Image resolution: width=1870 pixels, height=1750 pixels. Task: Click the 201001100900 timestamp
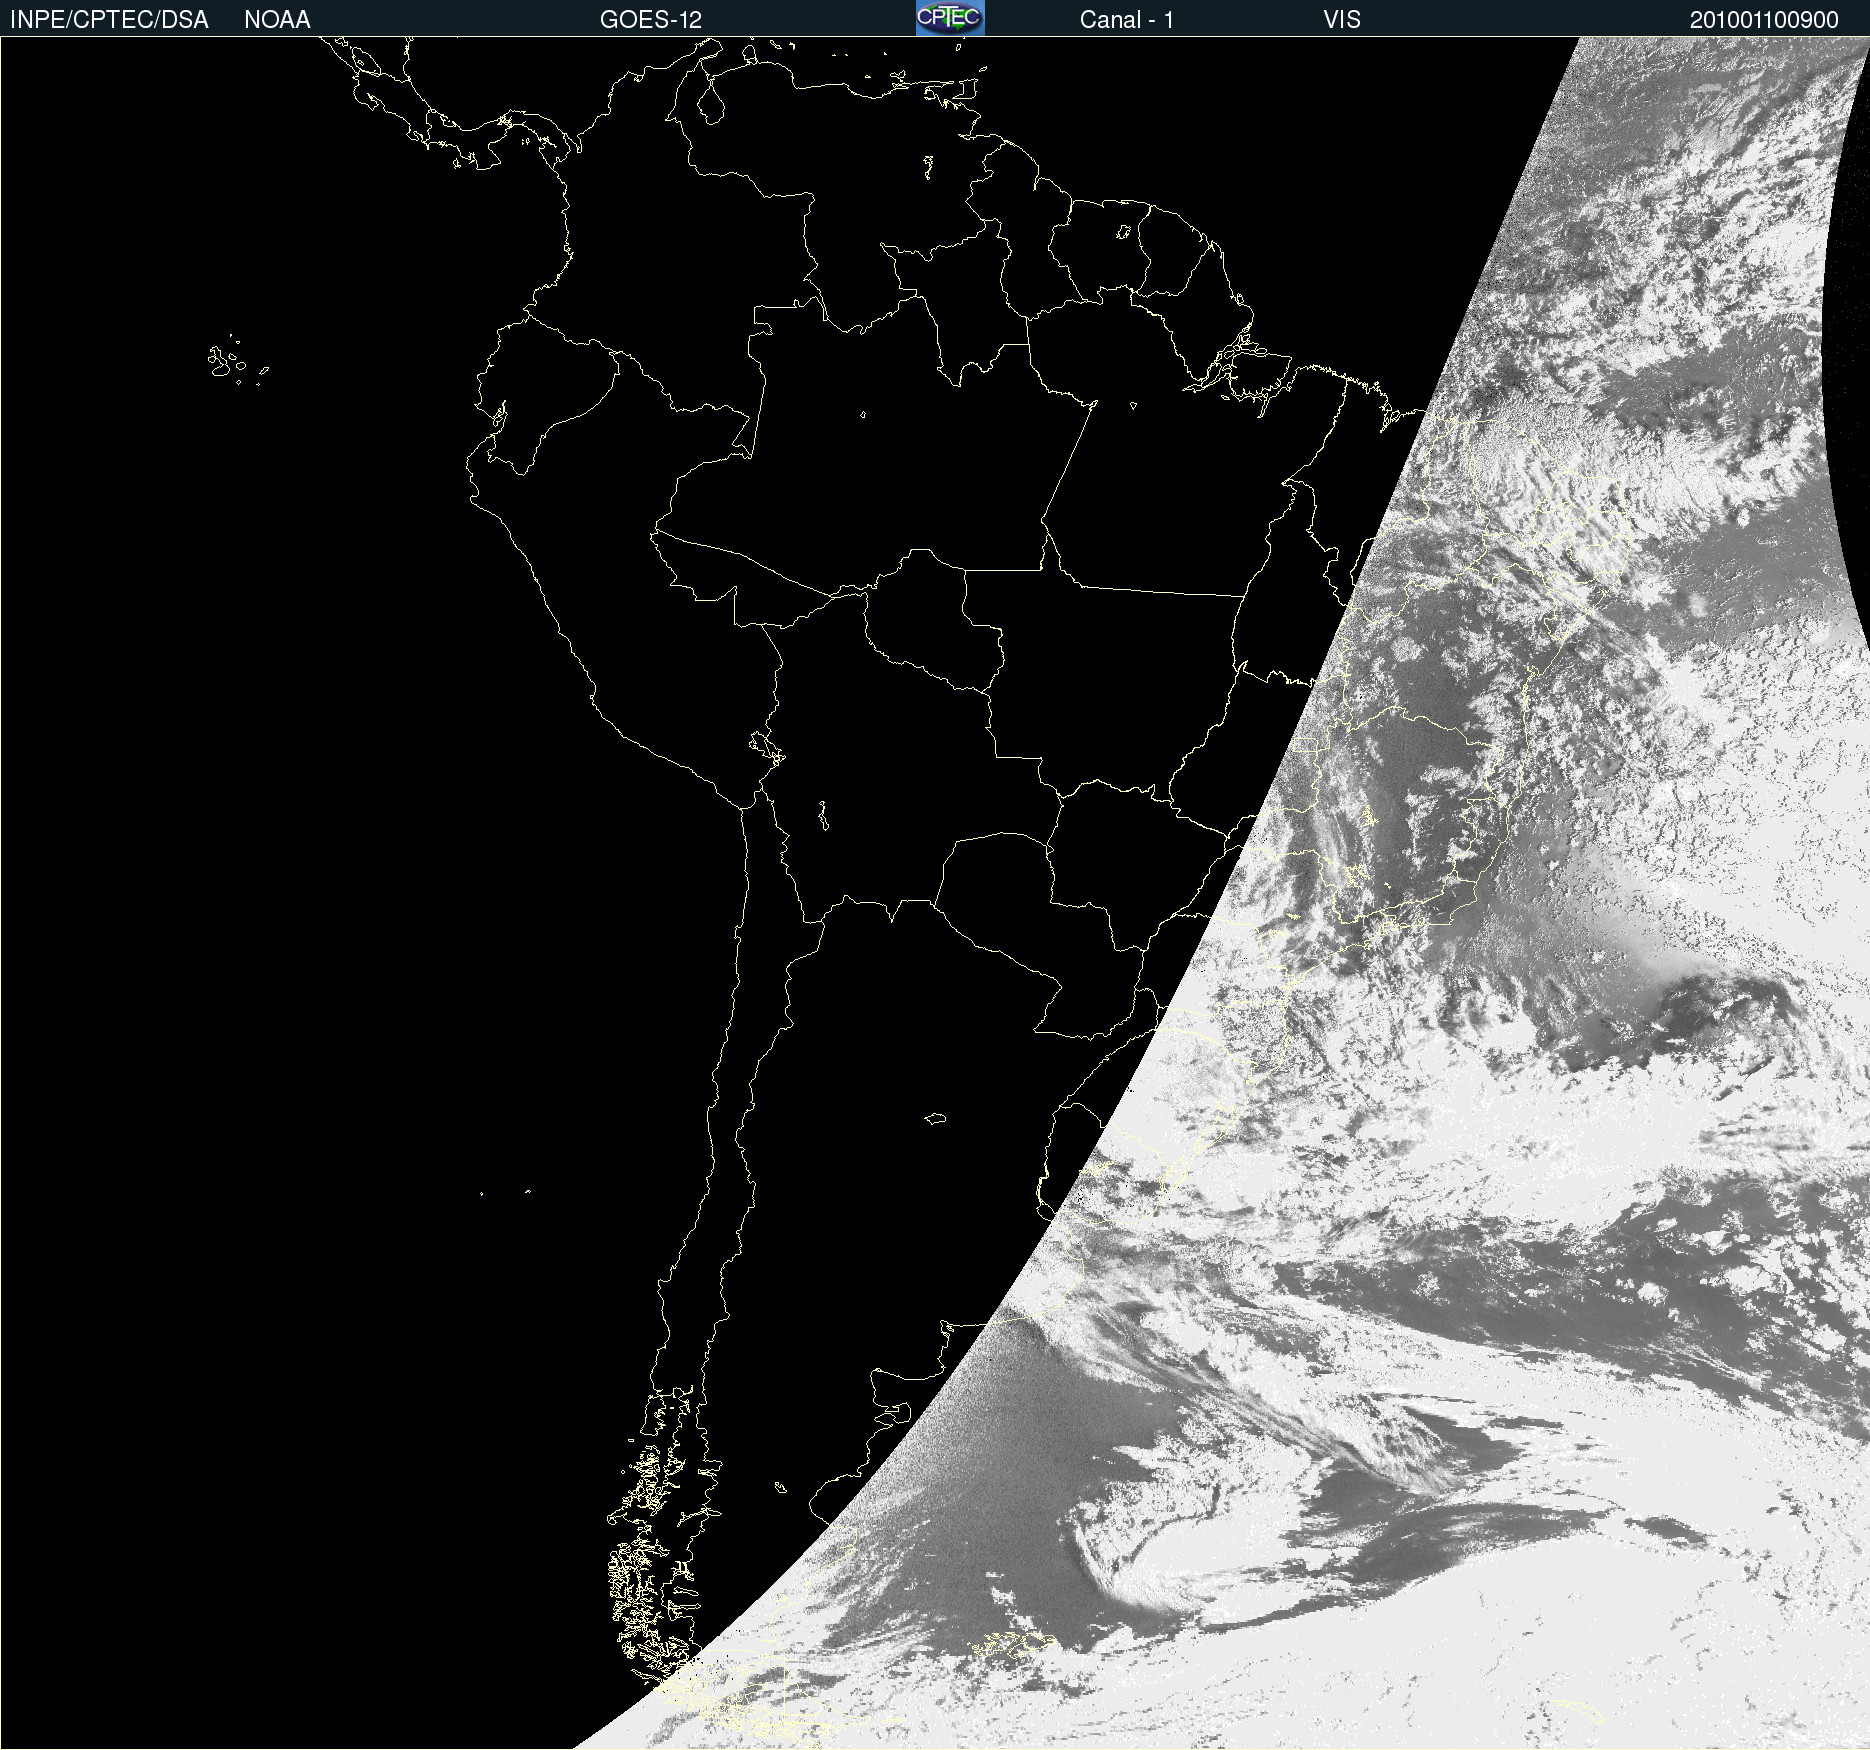[x=1764, y=20]
